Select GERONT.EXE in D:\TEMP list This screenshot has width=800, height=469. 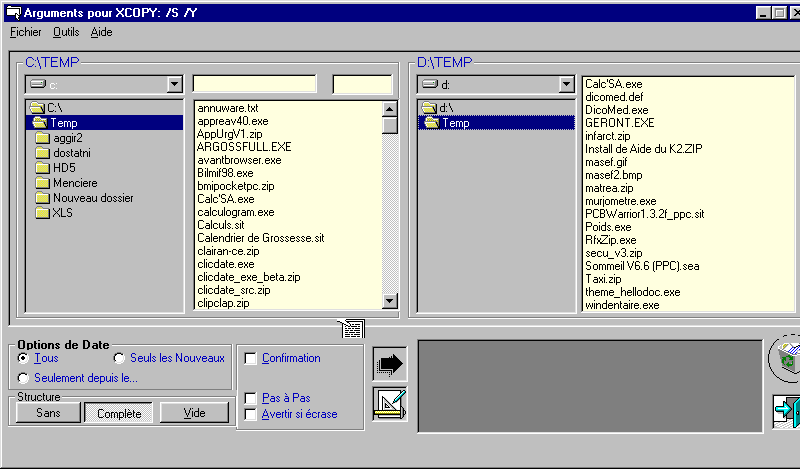click(x=619, y=123)
